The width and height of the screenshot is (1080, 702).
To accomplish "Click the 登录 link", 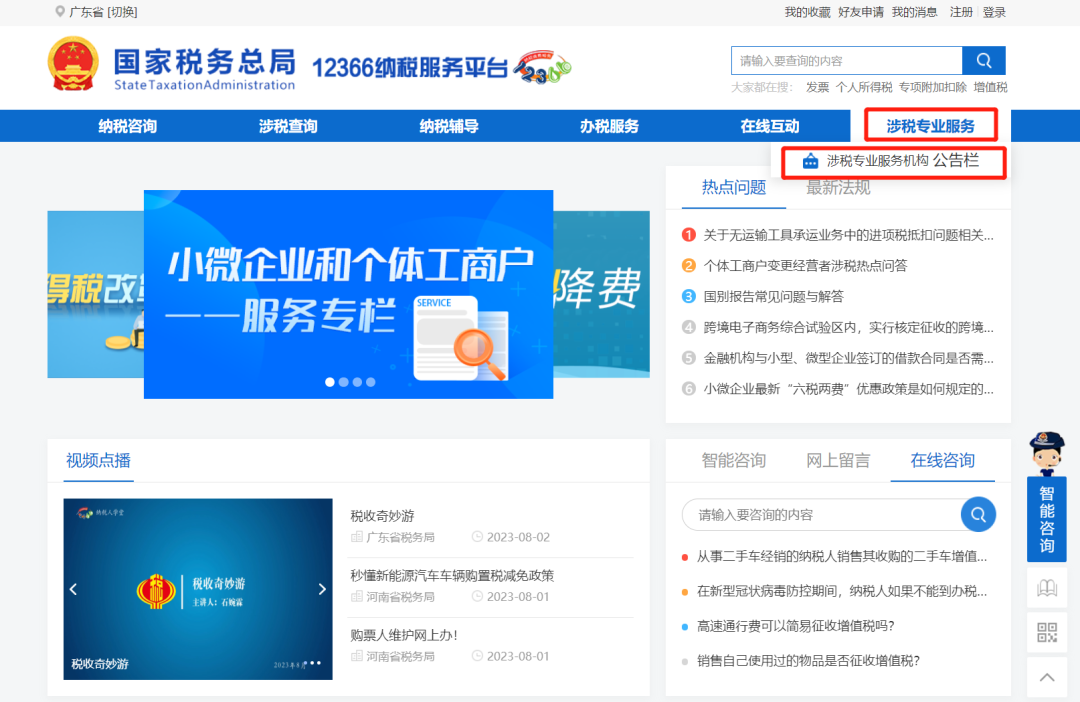I will point(994,12).
